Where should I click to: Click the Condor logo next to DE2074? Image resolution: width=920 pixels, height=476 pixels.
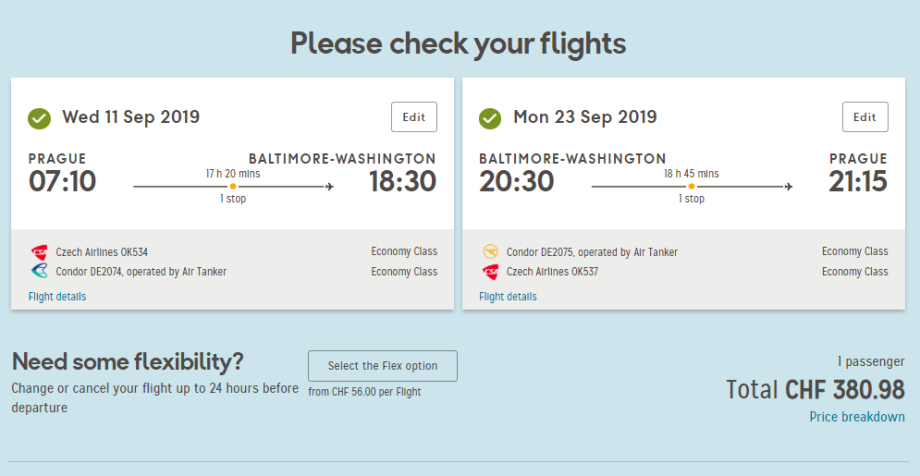tap(39, 271)
